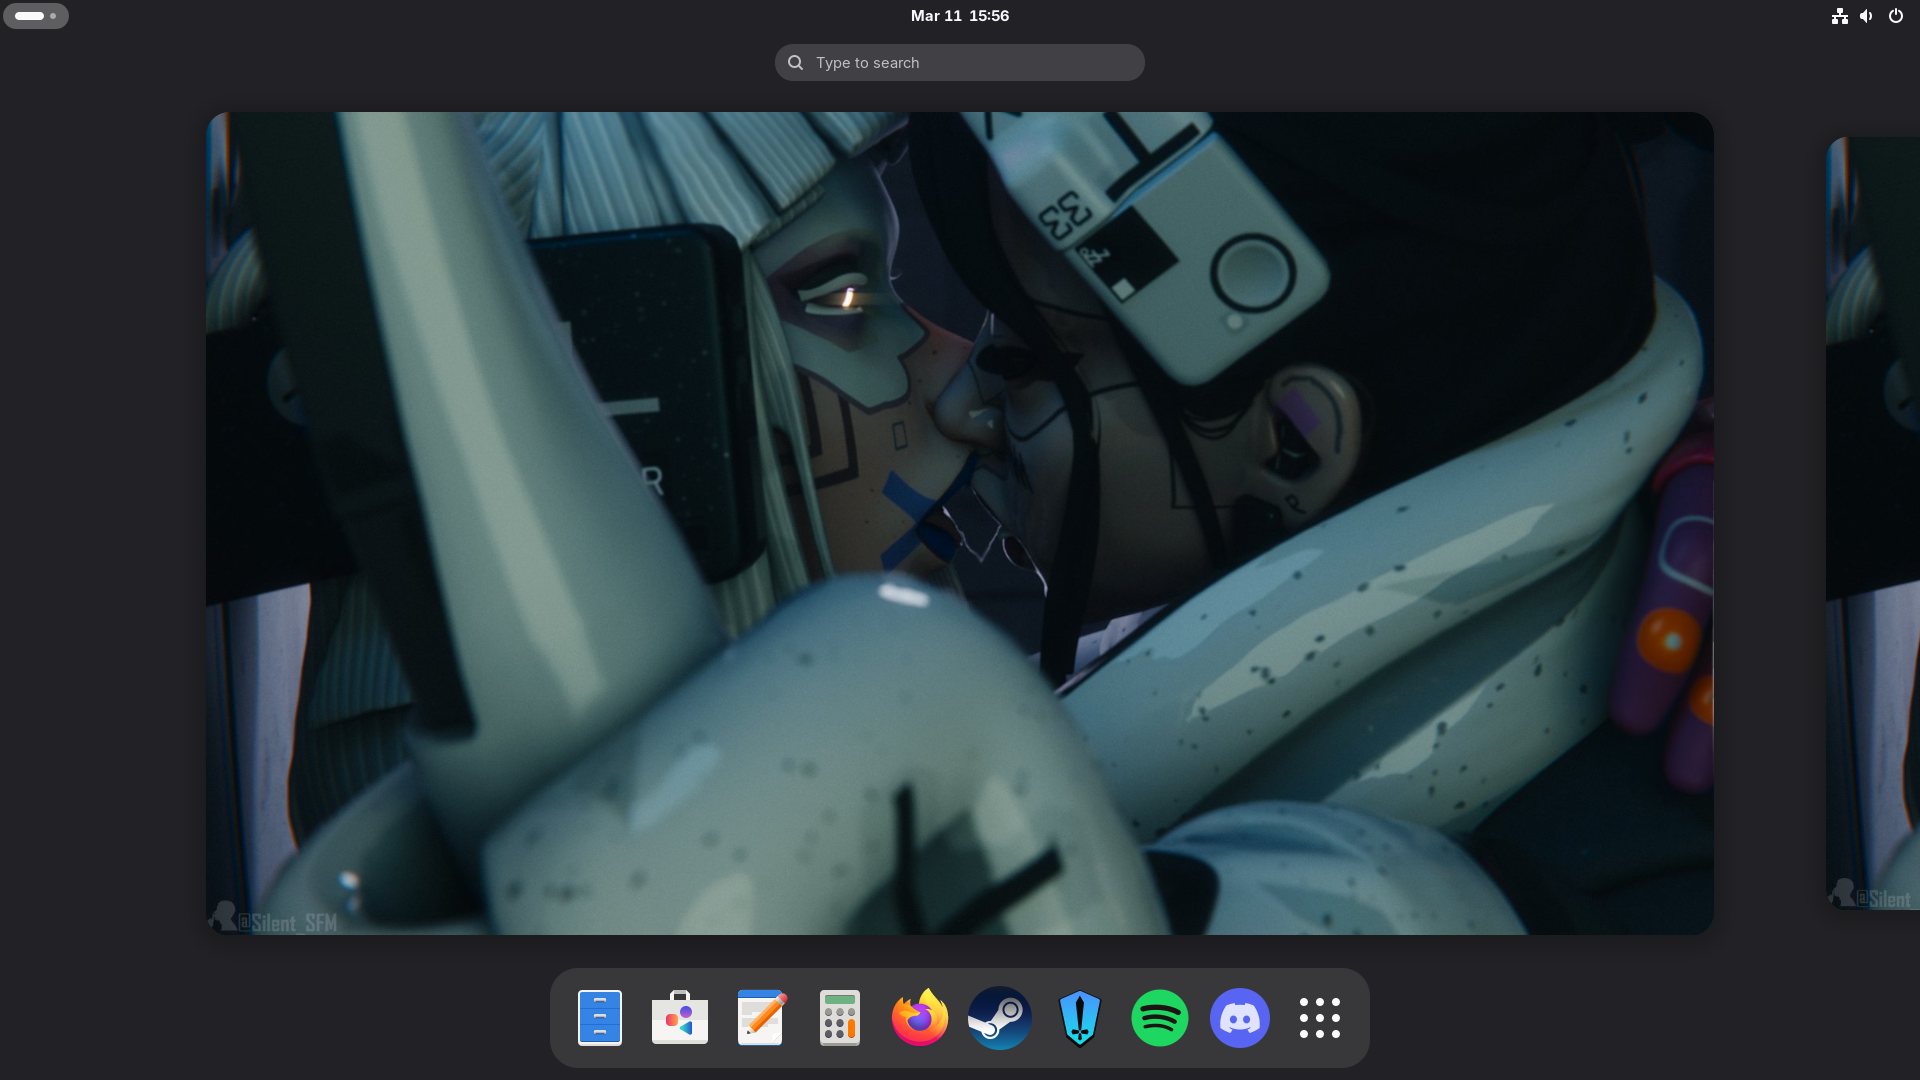Click the small workspace dot indicator
Viewport: 1920px width, 1080px height.
(x=53, y=16)
